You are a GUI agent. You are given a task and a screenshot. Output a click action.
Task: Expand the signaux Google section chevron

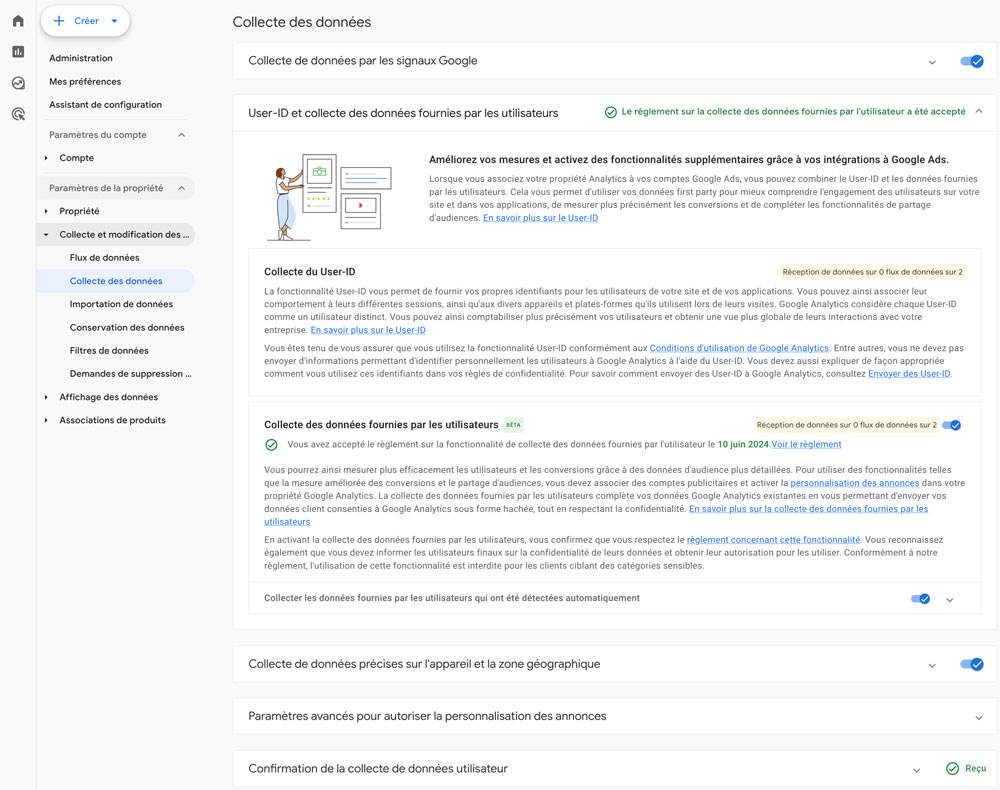(x=932, y=62)
